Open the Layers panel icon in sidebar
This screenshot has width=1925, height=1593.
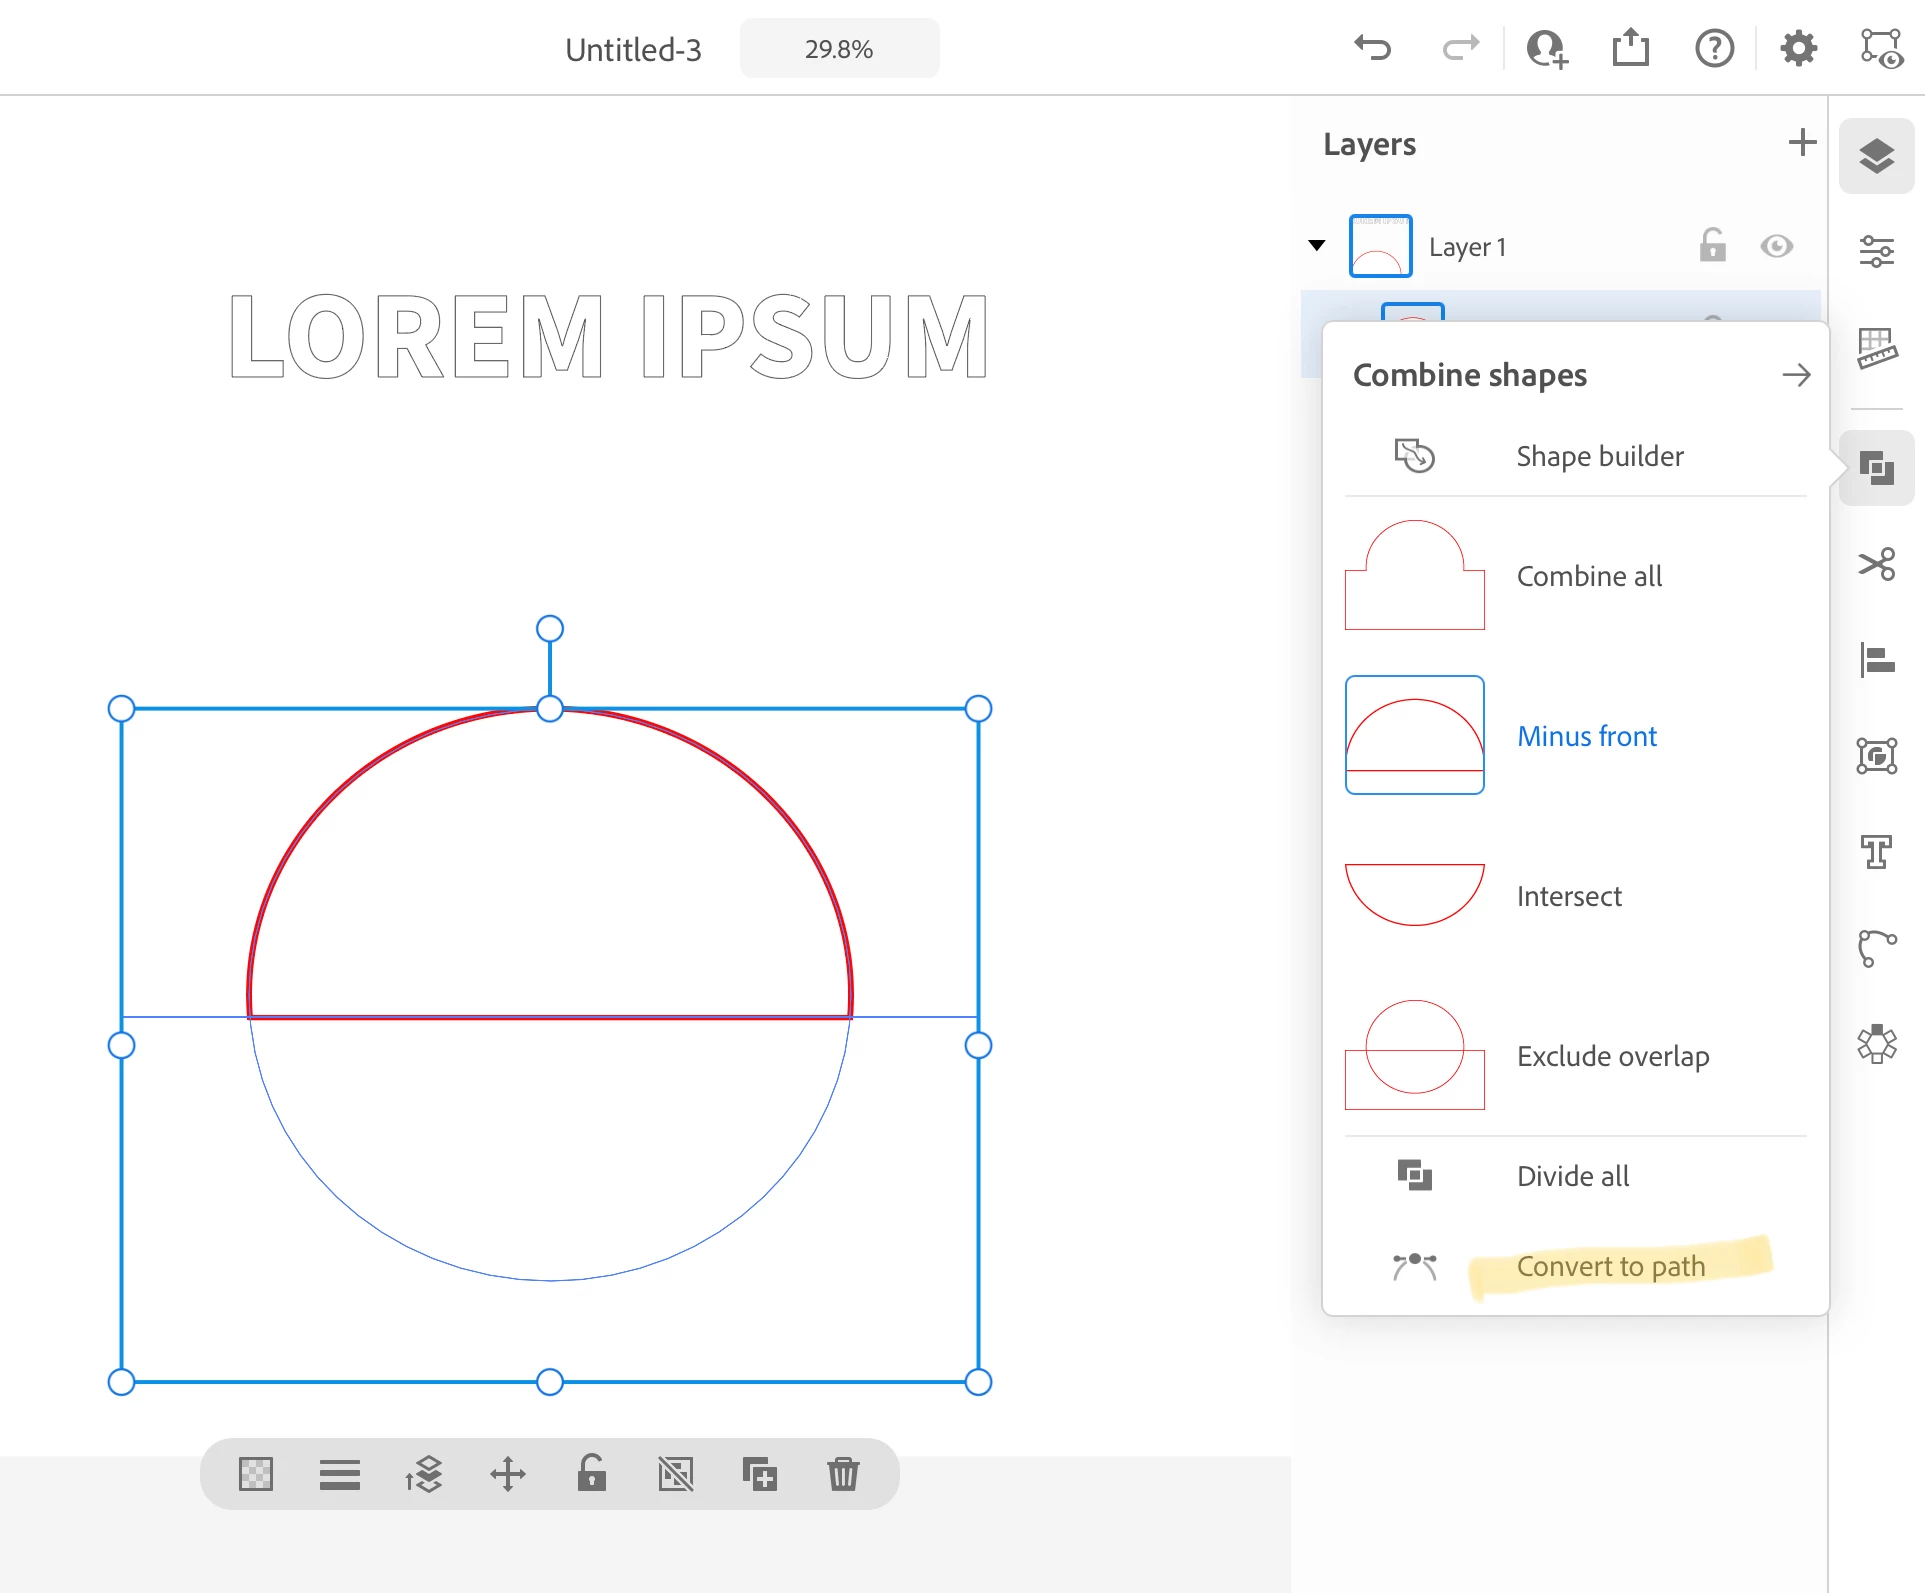pyautogui.click(x=1876, y=156)
